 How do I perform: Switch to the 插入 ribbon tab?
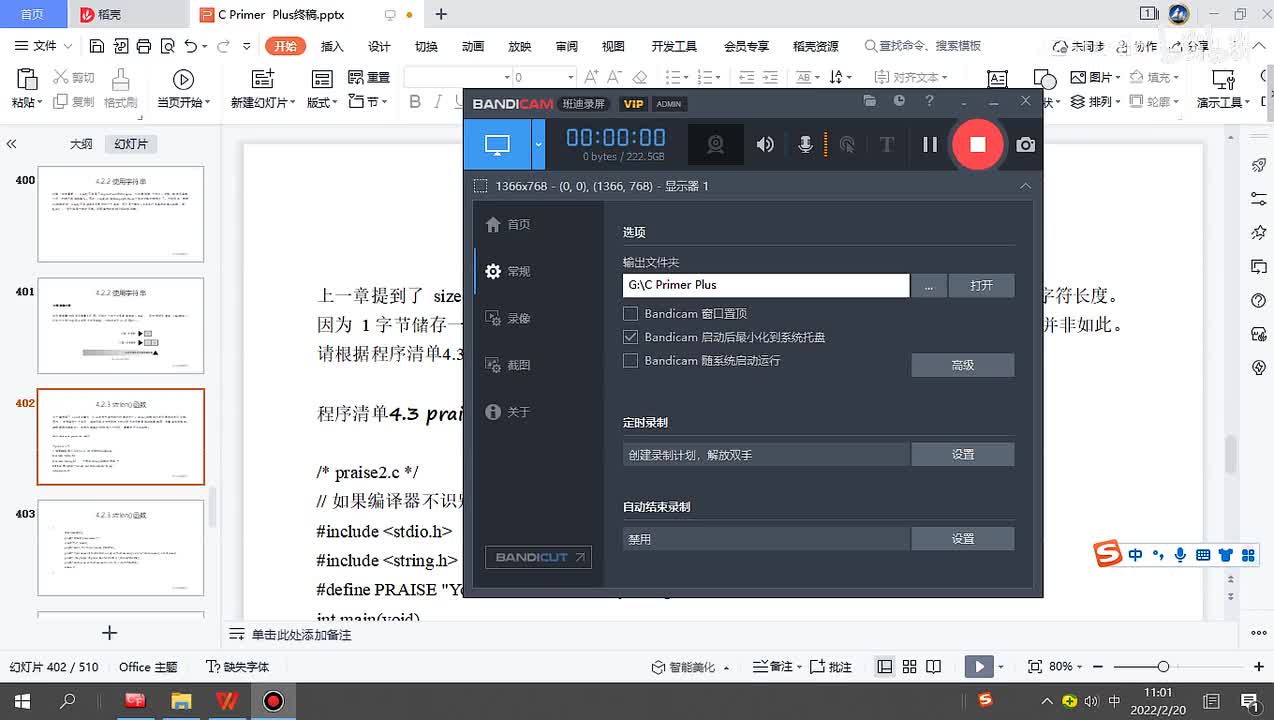coord(332,46)
